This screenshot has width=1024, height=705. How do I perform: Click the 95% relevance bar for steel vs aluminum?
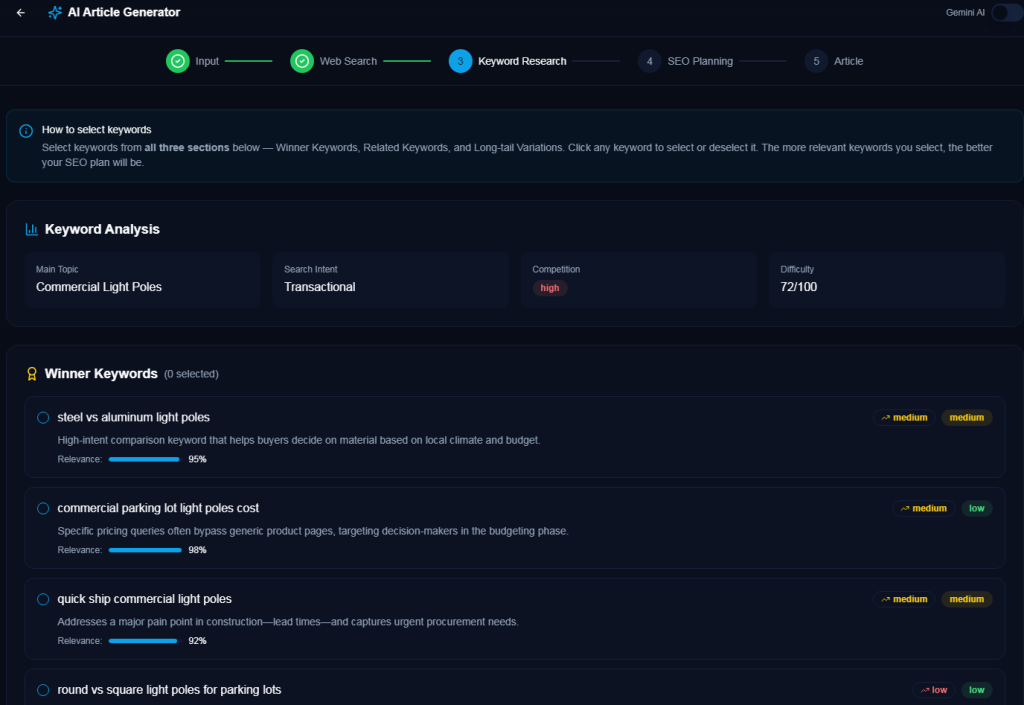coord(144,460)
